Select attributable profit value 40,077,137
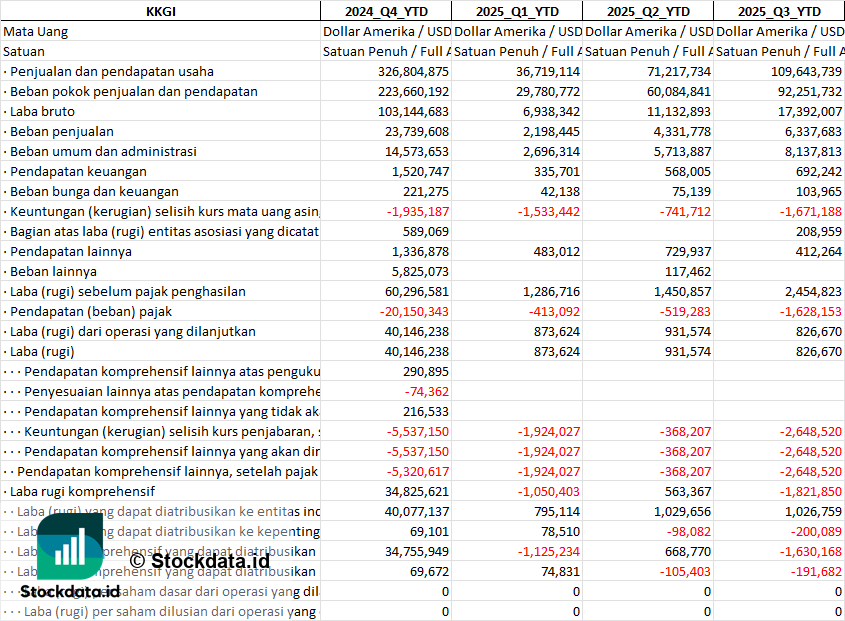Image resolution: width=845 pixels, height=621 pixels. pos(417,510)
